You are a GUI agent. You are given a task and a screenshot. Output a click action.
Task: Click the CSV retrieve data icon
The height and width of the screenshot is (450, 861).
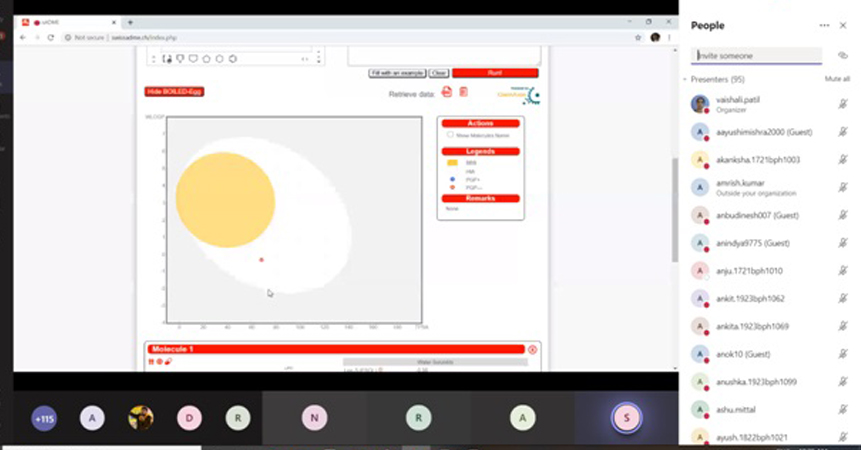click(x=463, y=93)
